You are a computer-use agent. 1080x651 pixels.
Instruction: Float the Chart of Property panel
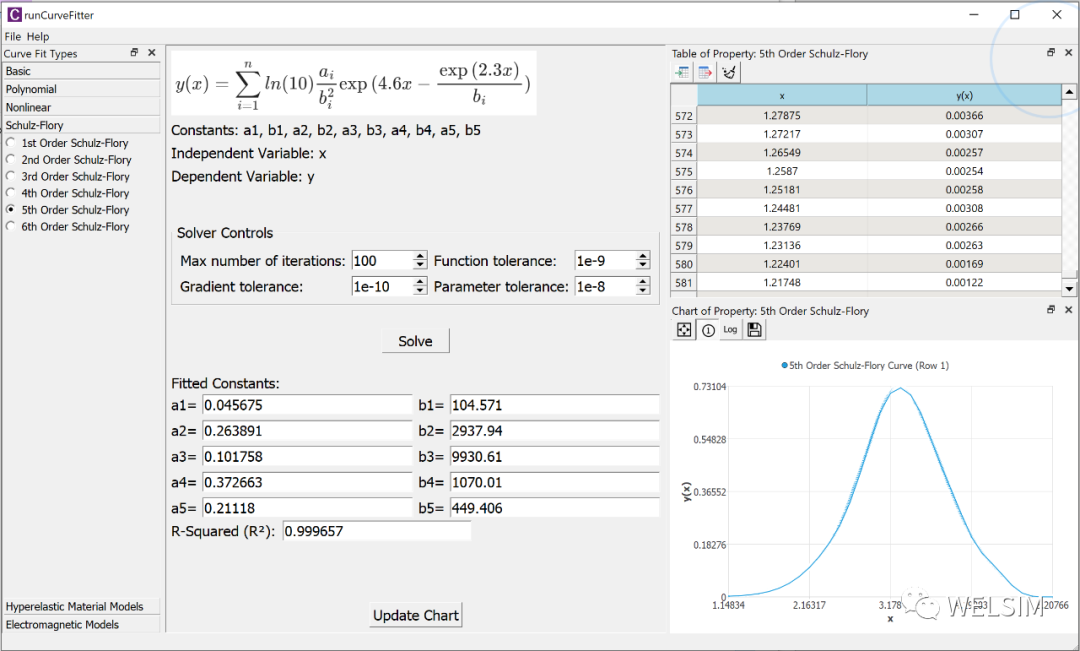(1051, 310)
